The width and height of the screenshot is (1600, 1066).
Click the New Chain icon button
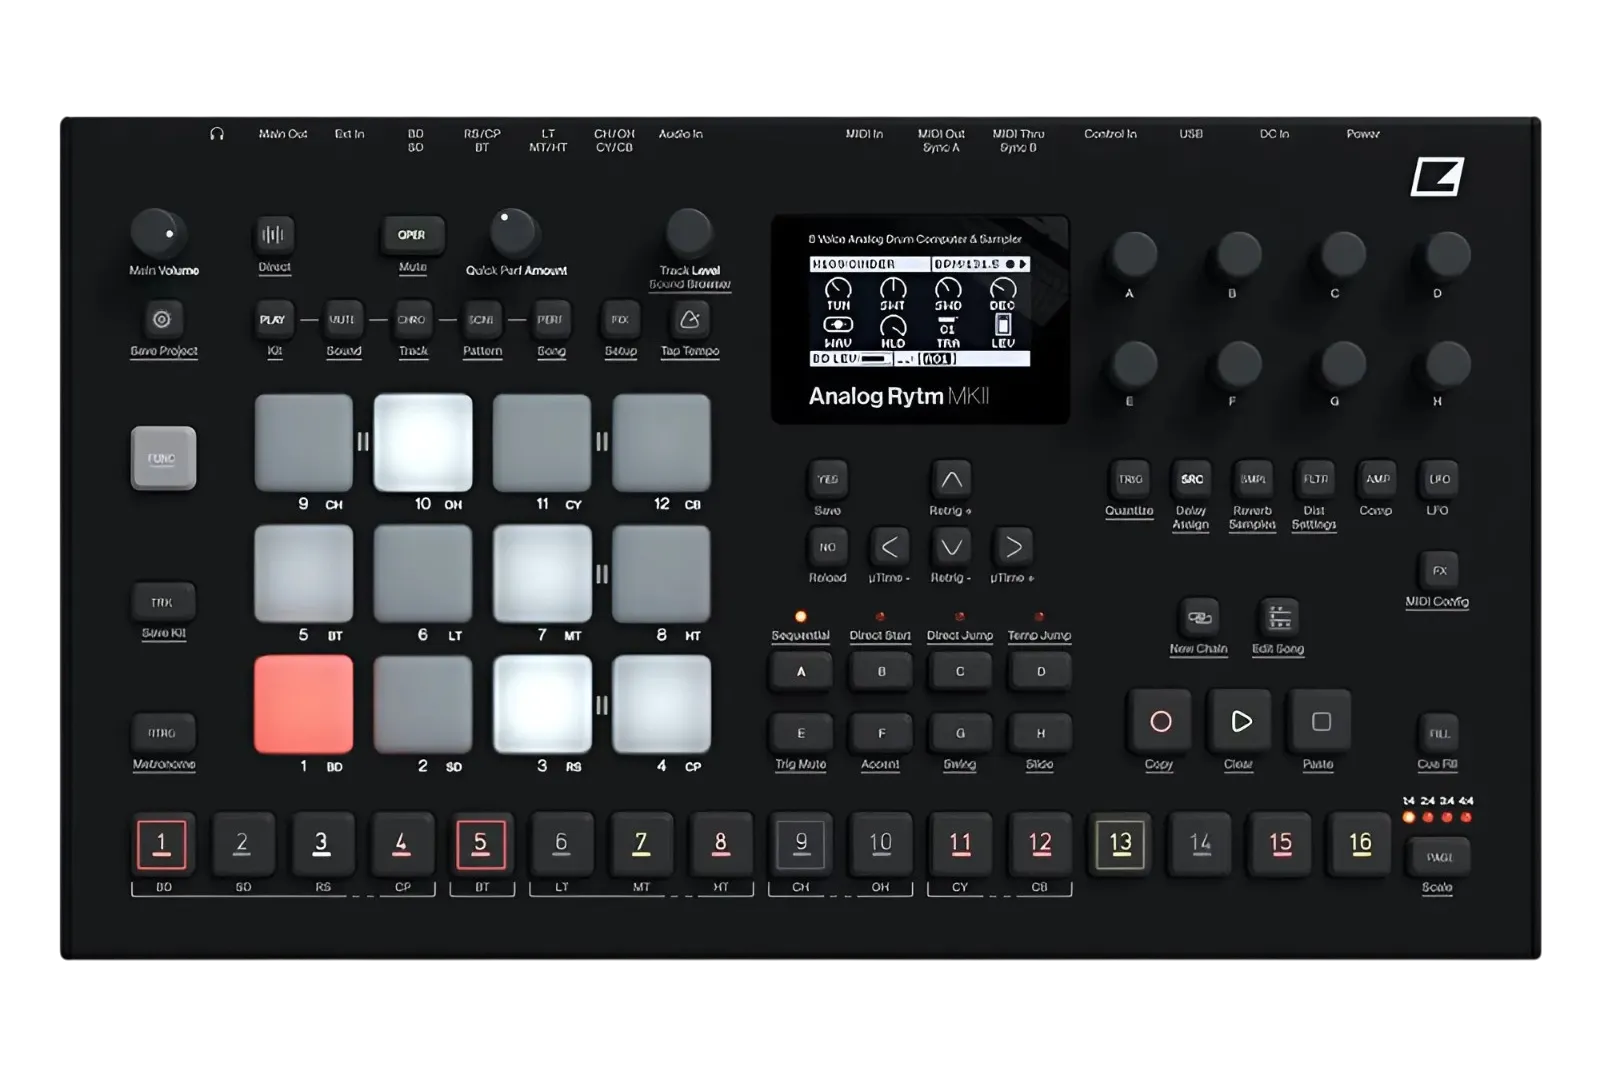coord(1198,618)
